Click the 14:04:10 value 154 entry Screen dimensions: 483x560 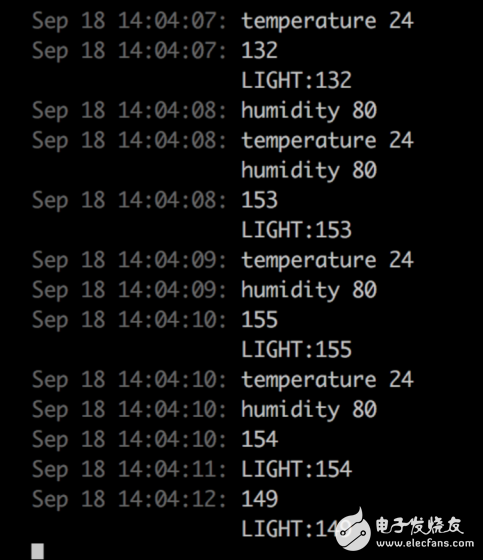[155, 439]
